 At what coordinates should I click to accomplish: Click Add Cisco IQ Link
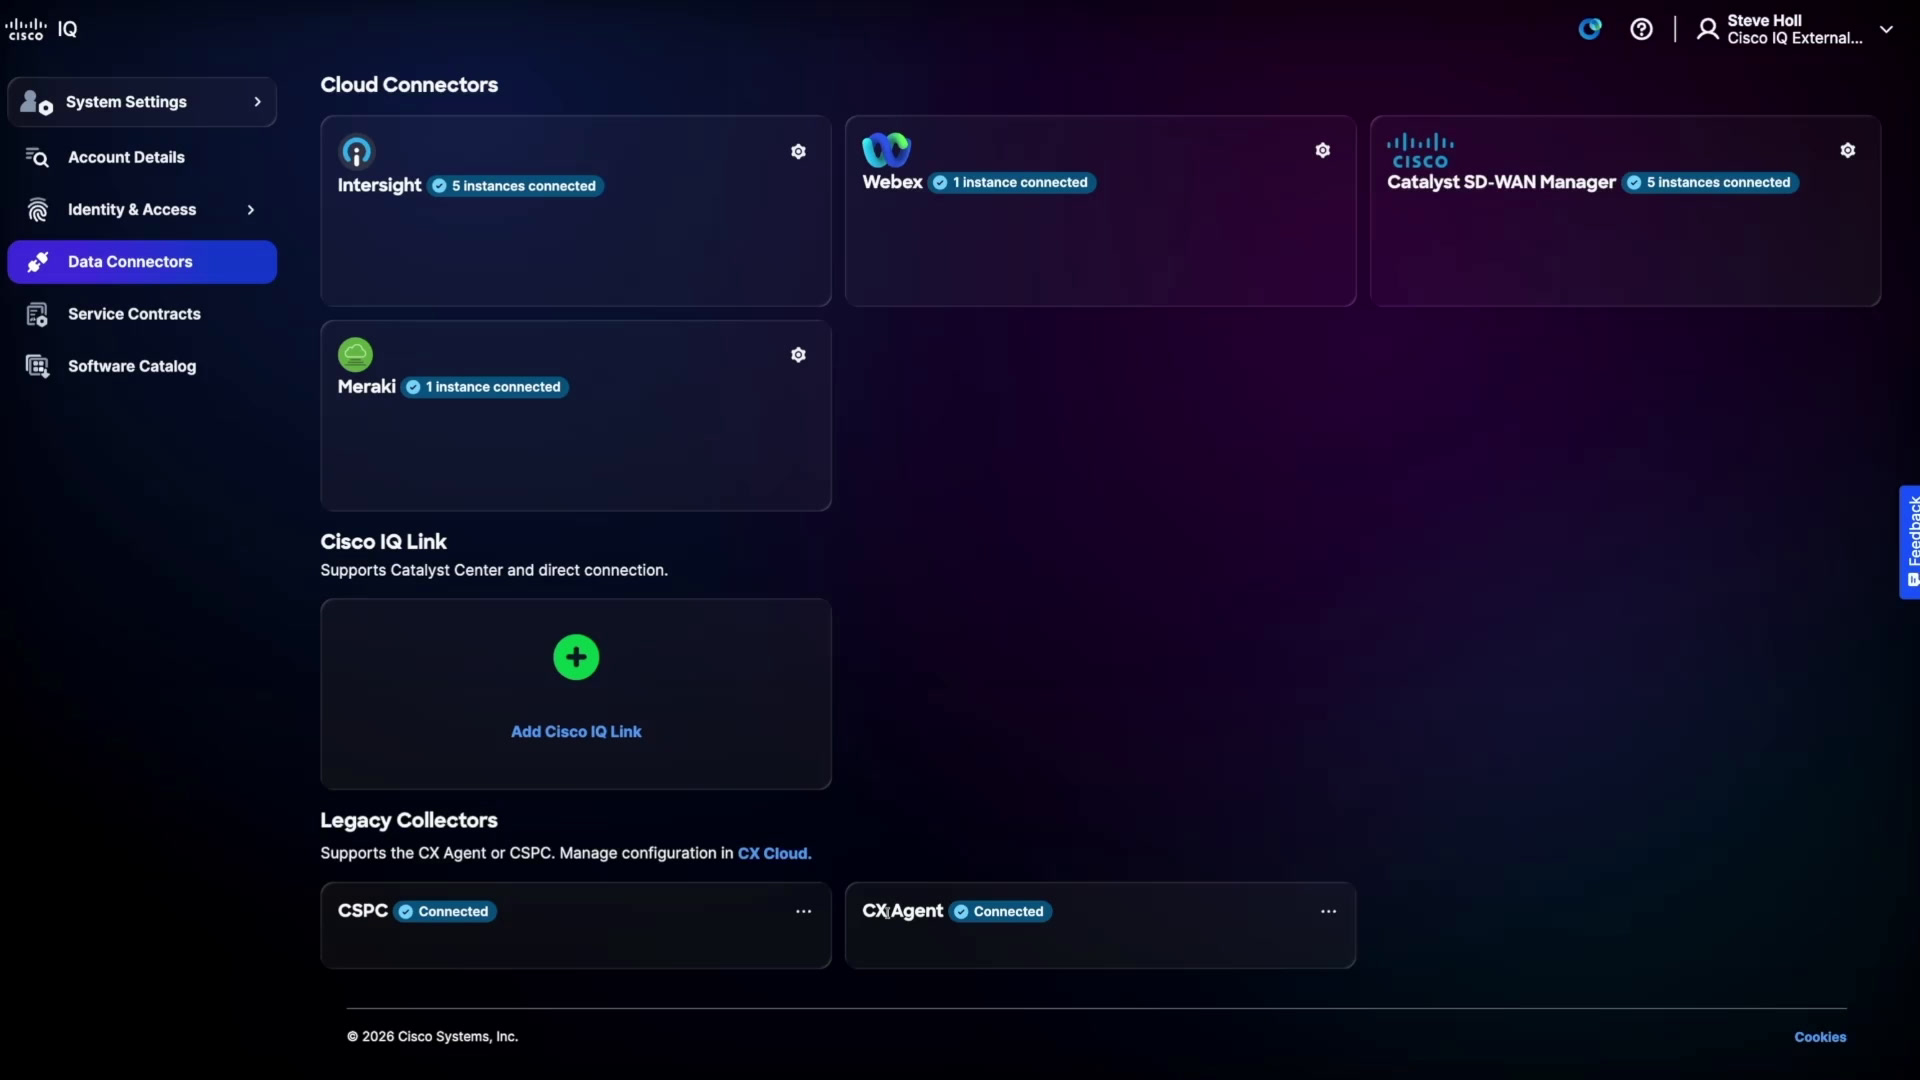pos(576,732)
